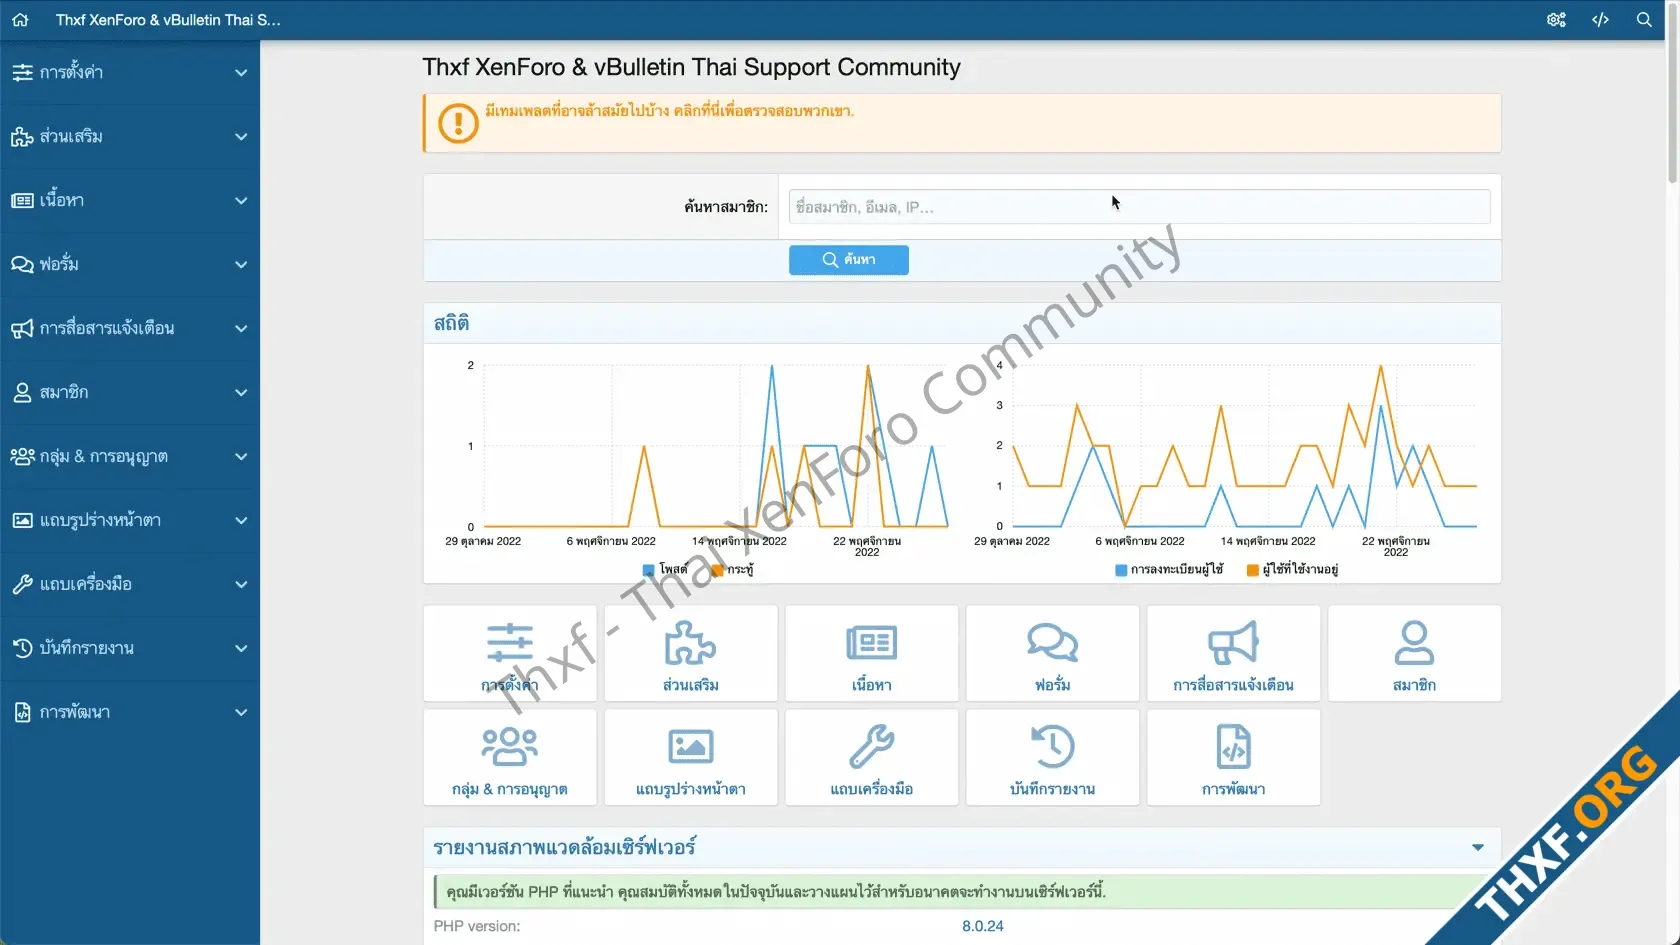Toggle the blue posts legend series
The image size is (1680, 945).
point(665,570)
